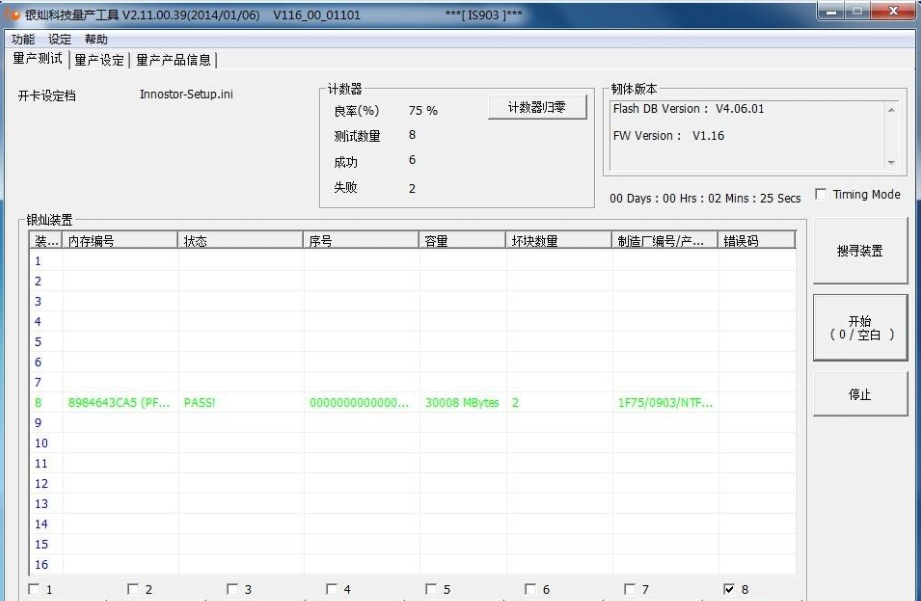Click the 搜寻装置 button
Viewport: 921px width, 601px height.
pyautogui.click(x=860, y=251)
